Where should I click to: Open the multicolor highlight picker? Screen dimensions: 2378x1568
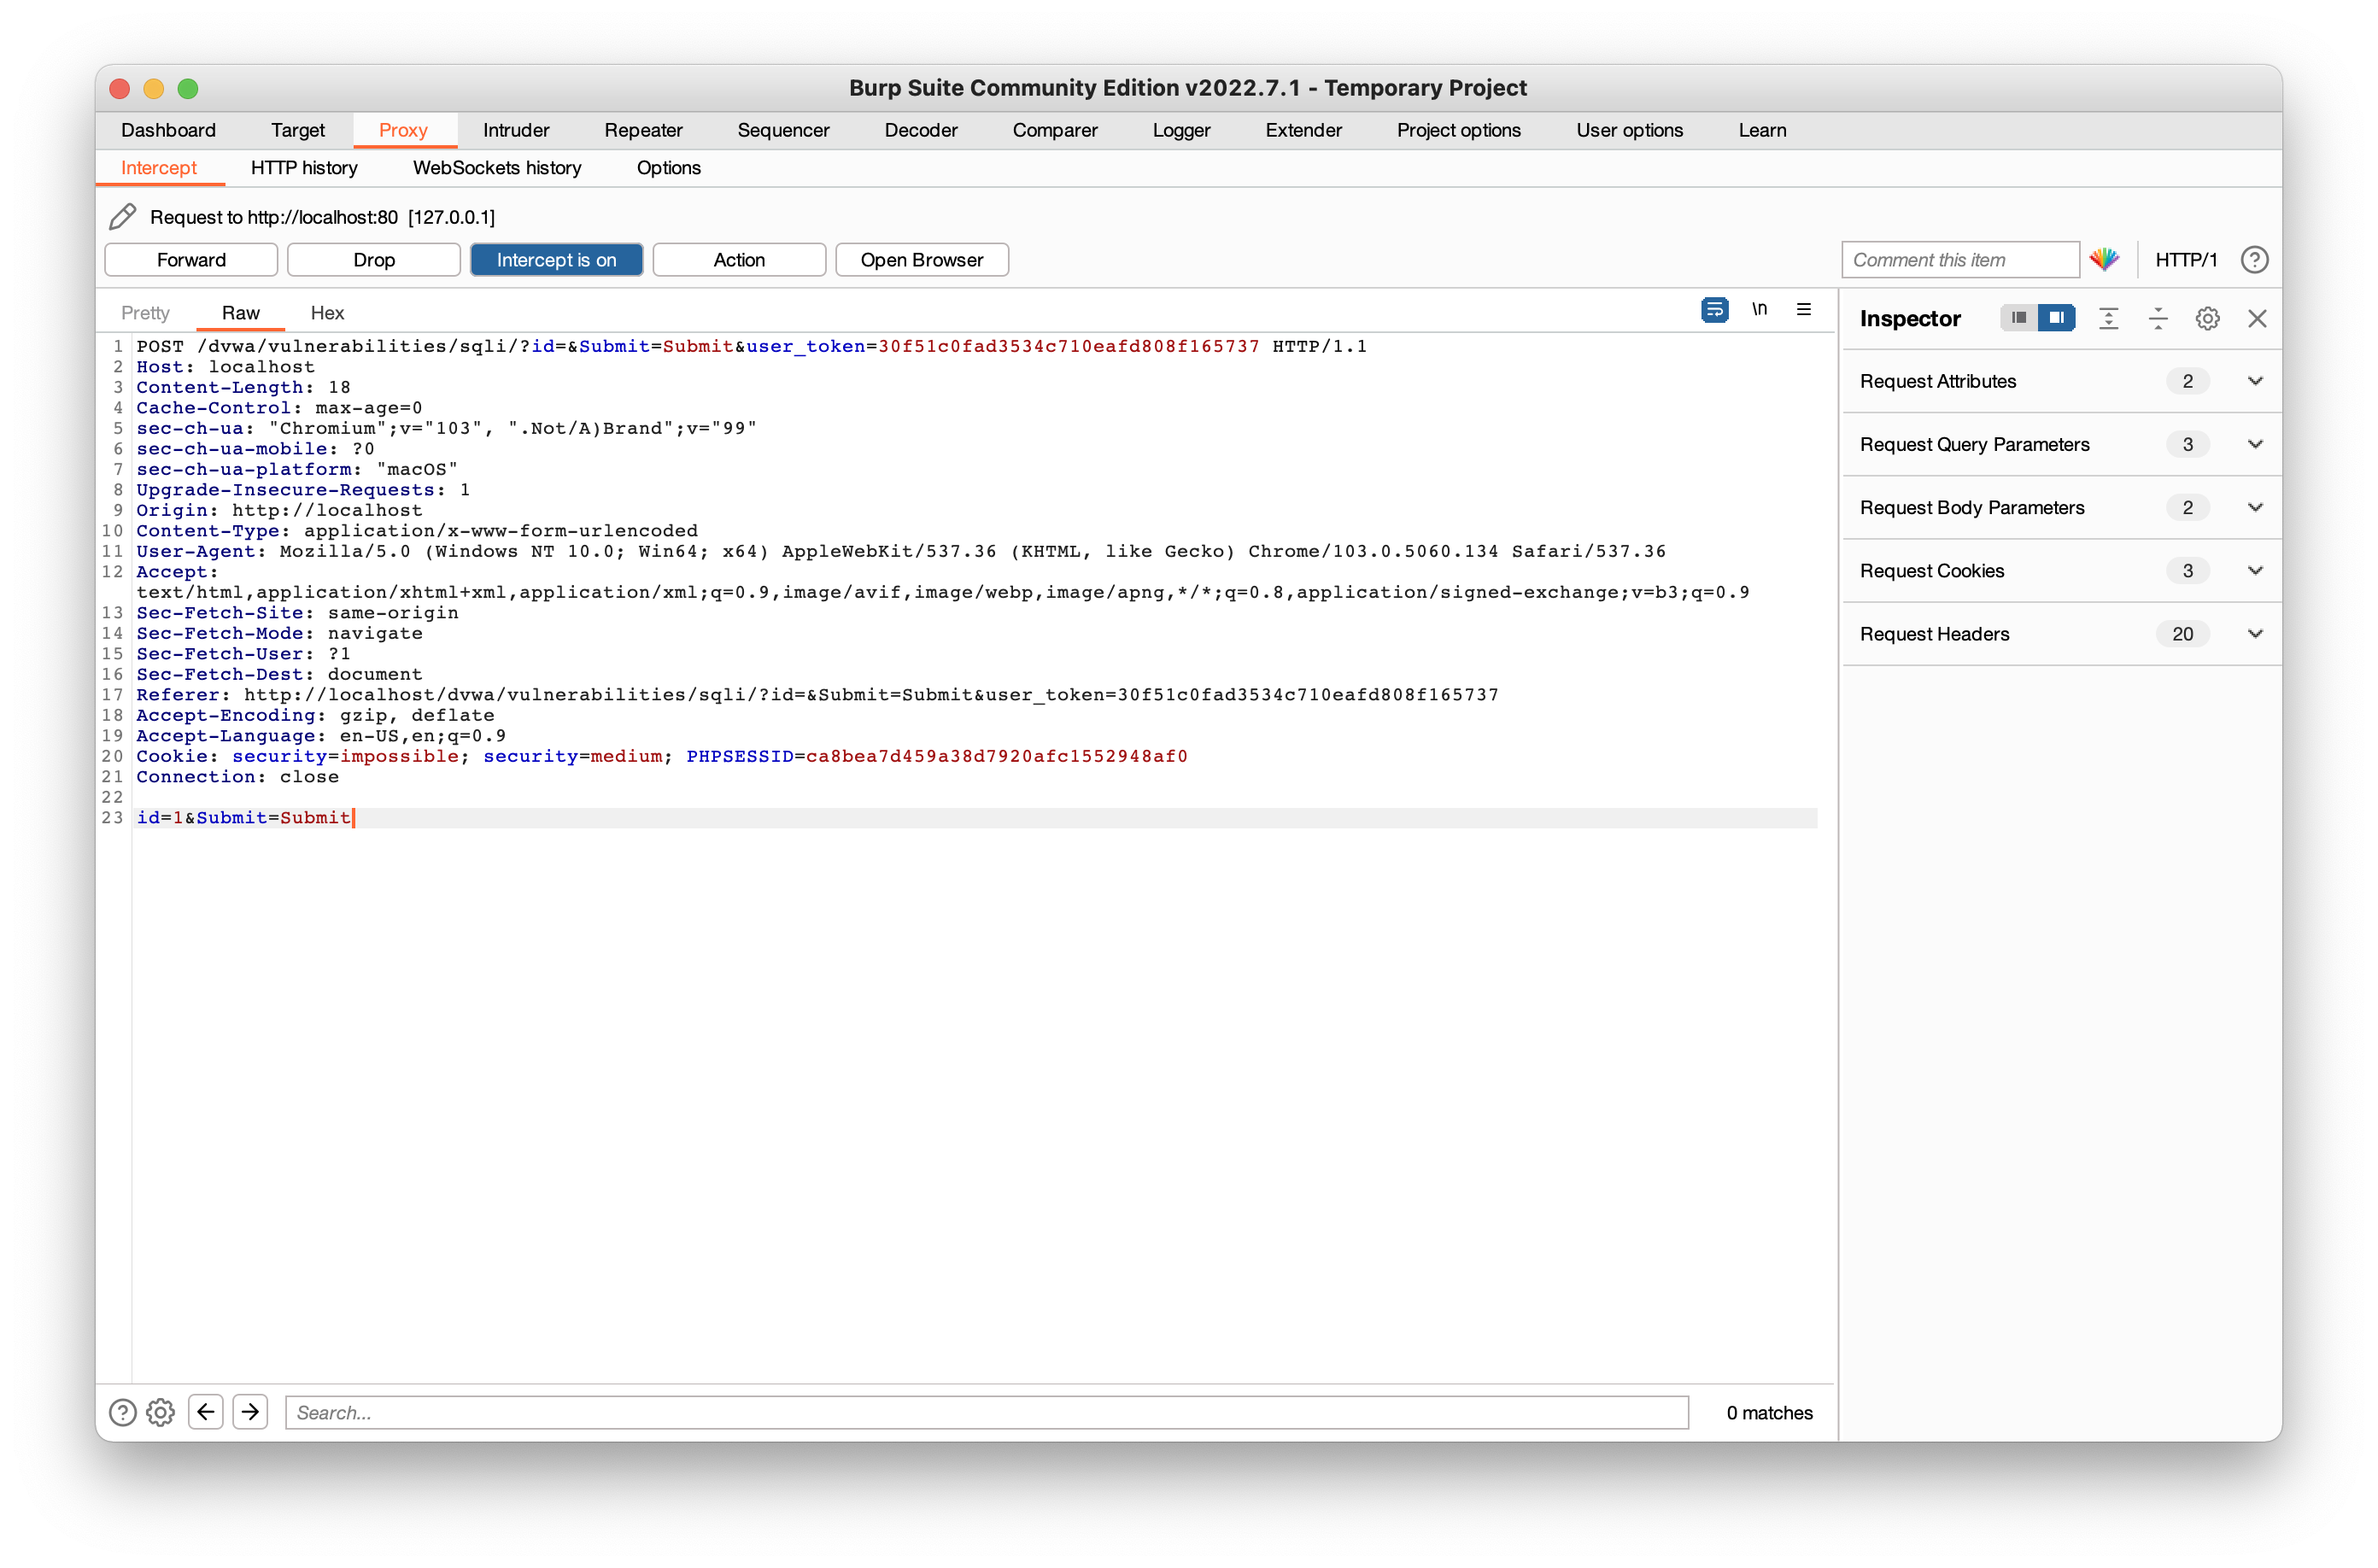[2104, 260]
